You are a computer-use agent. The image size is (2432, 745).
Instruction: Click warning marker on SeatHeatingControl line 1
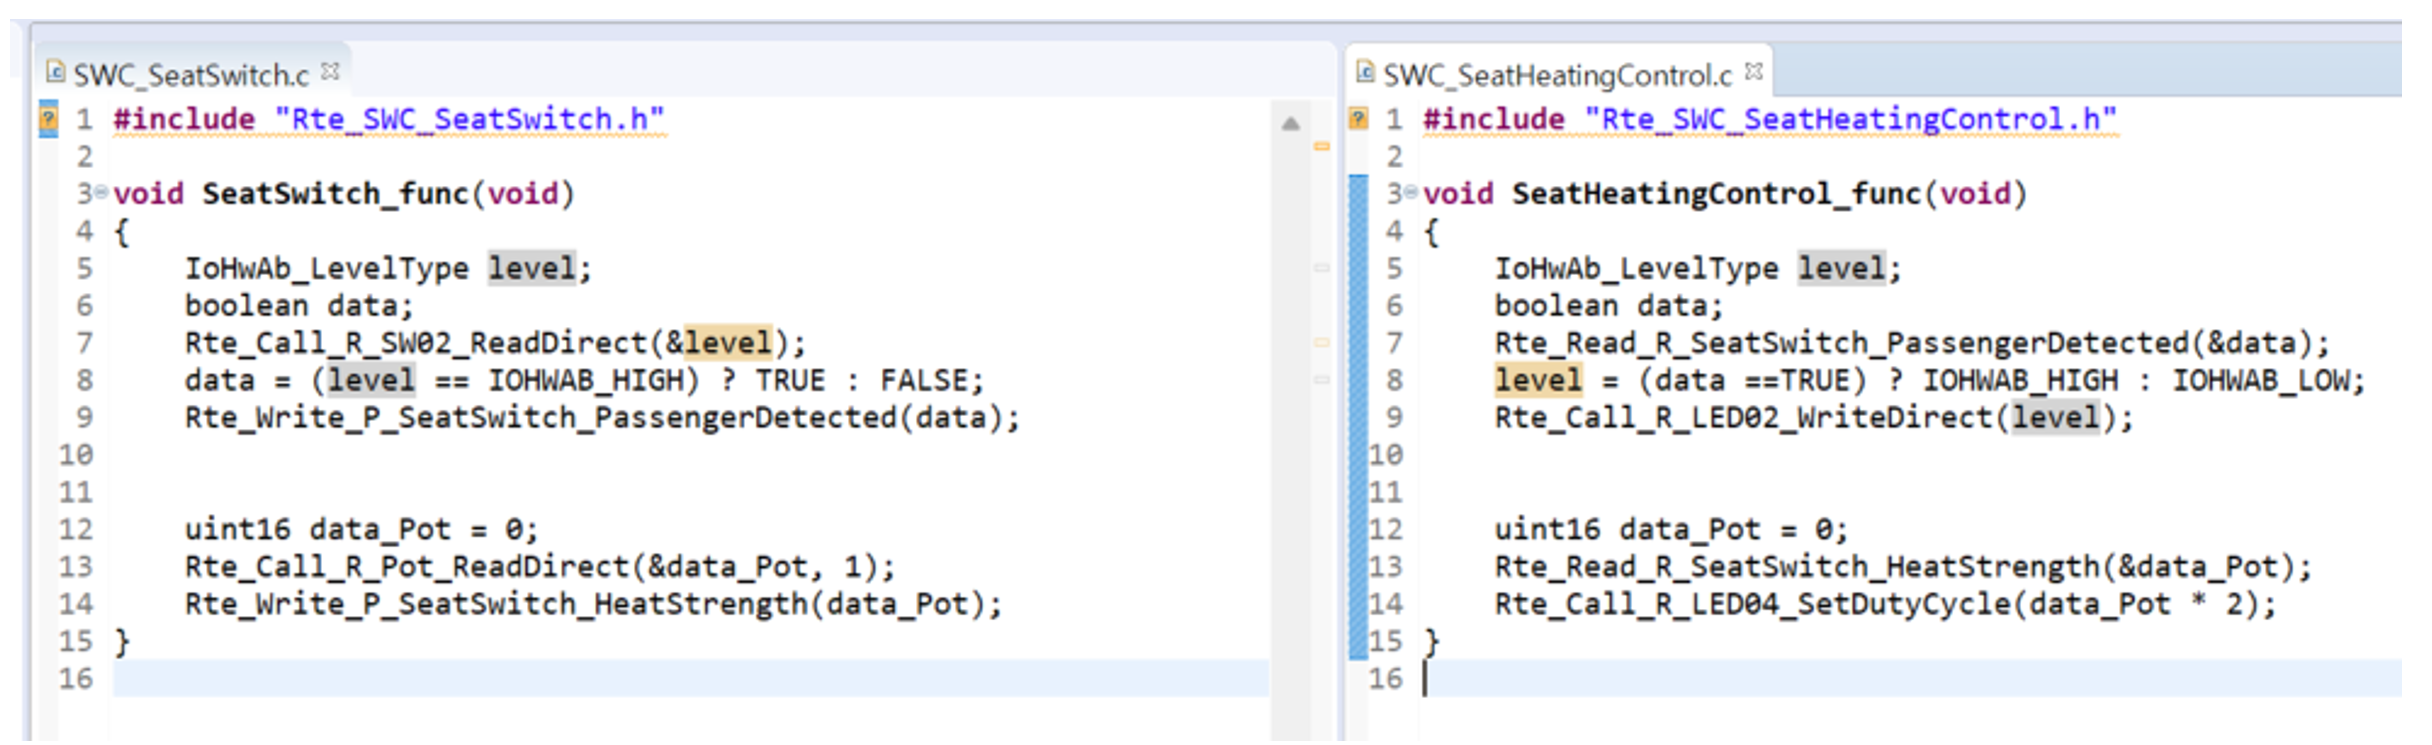point(1358,119)
